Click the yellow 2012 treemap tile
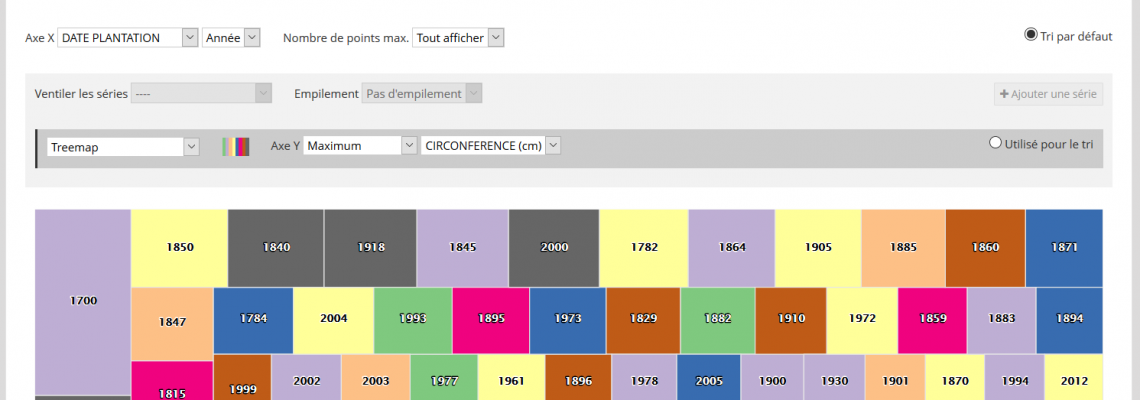Viewport: 1140px width, 400px height. (1073, 380)
